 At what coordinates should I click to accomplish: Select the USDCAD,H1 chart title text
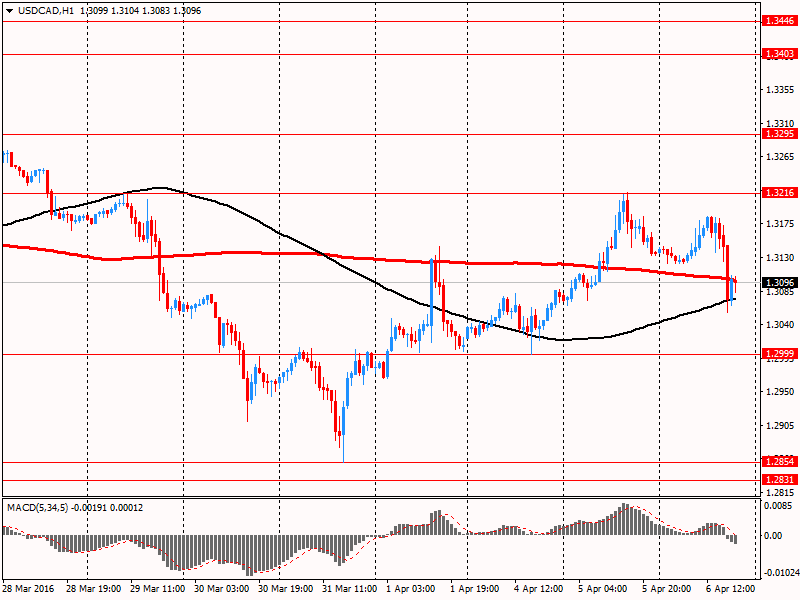click(45, 11)
